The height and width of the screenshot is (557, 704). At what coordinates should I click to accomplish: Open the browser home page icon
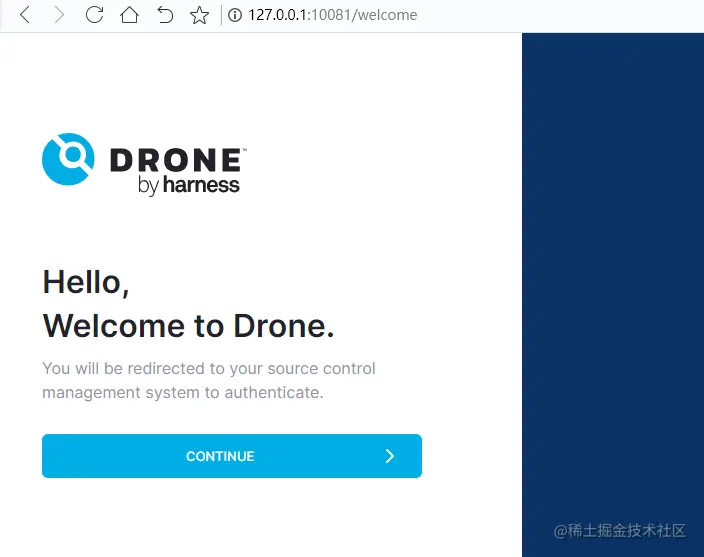pos(129,15)
